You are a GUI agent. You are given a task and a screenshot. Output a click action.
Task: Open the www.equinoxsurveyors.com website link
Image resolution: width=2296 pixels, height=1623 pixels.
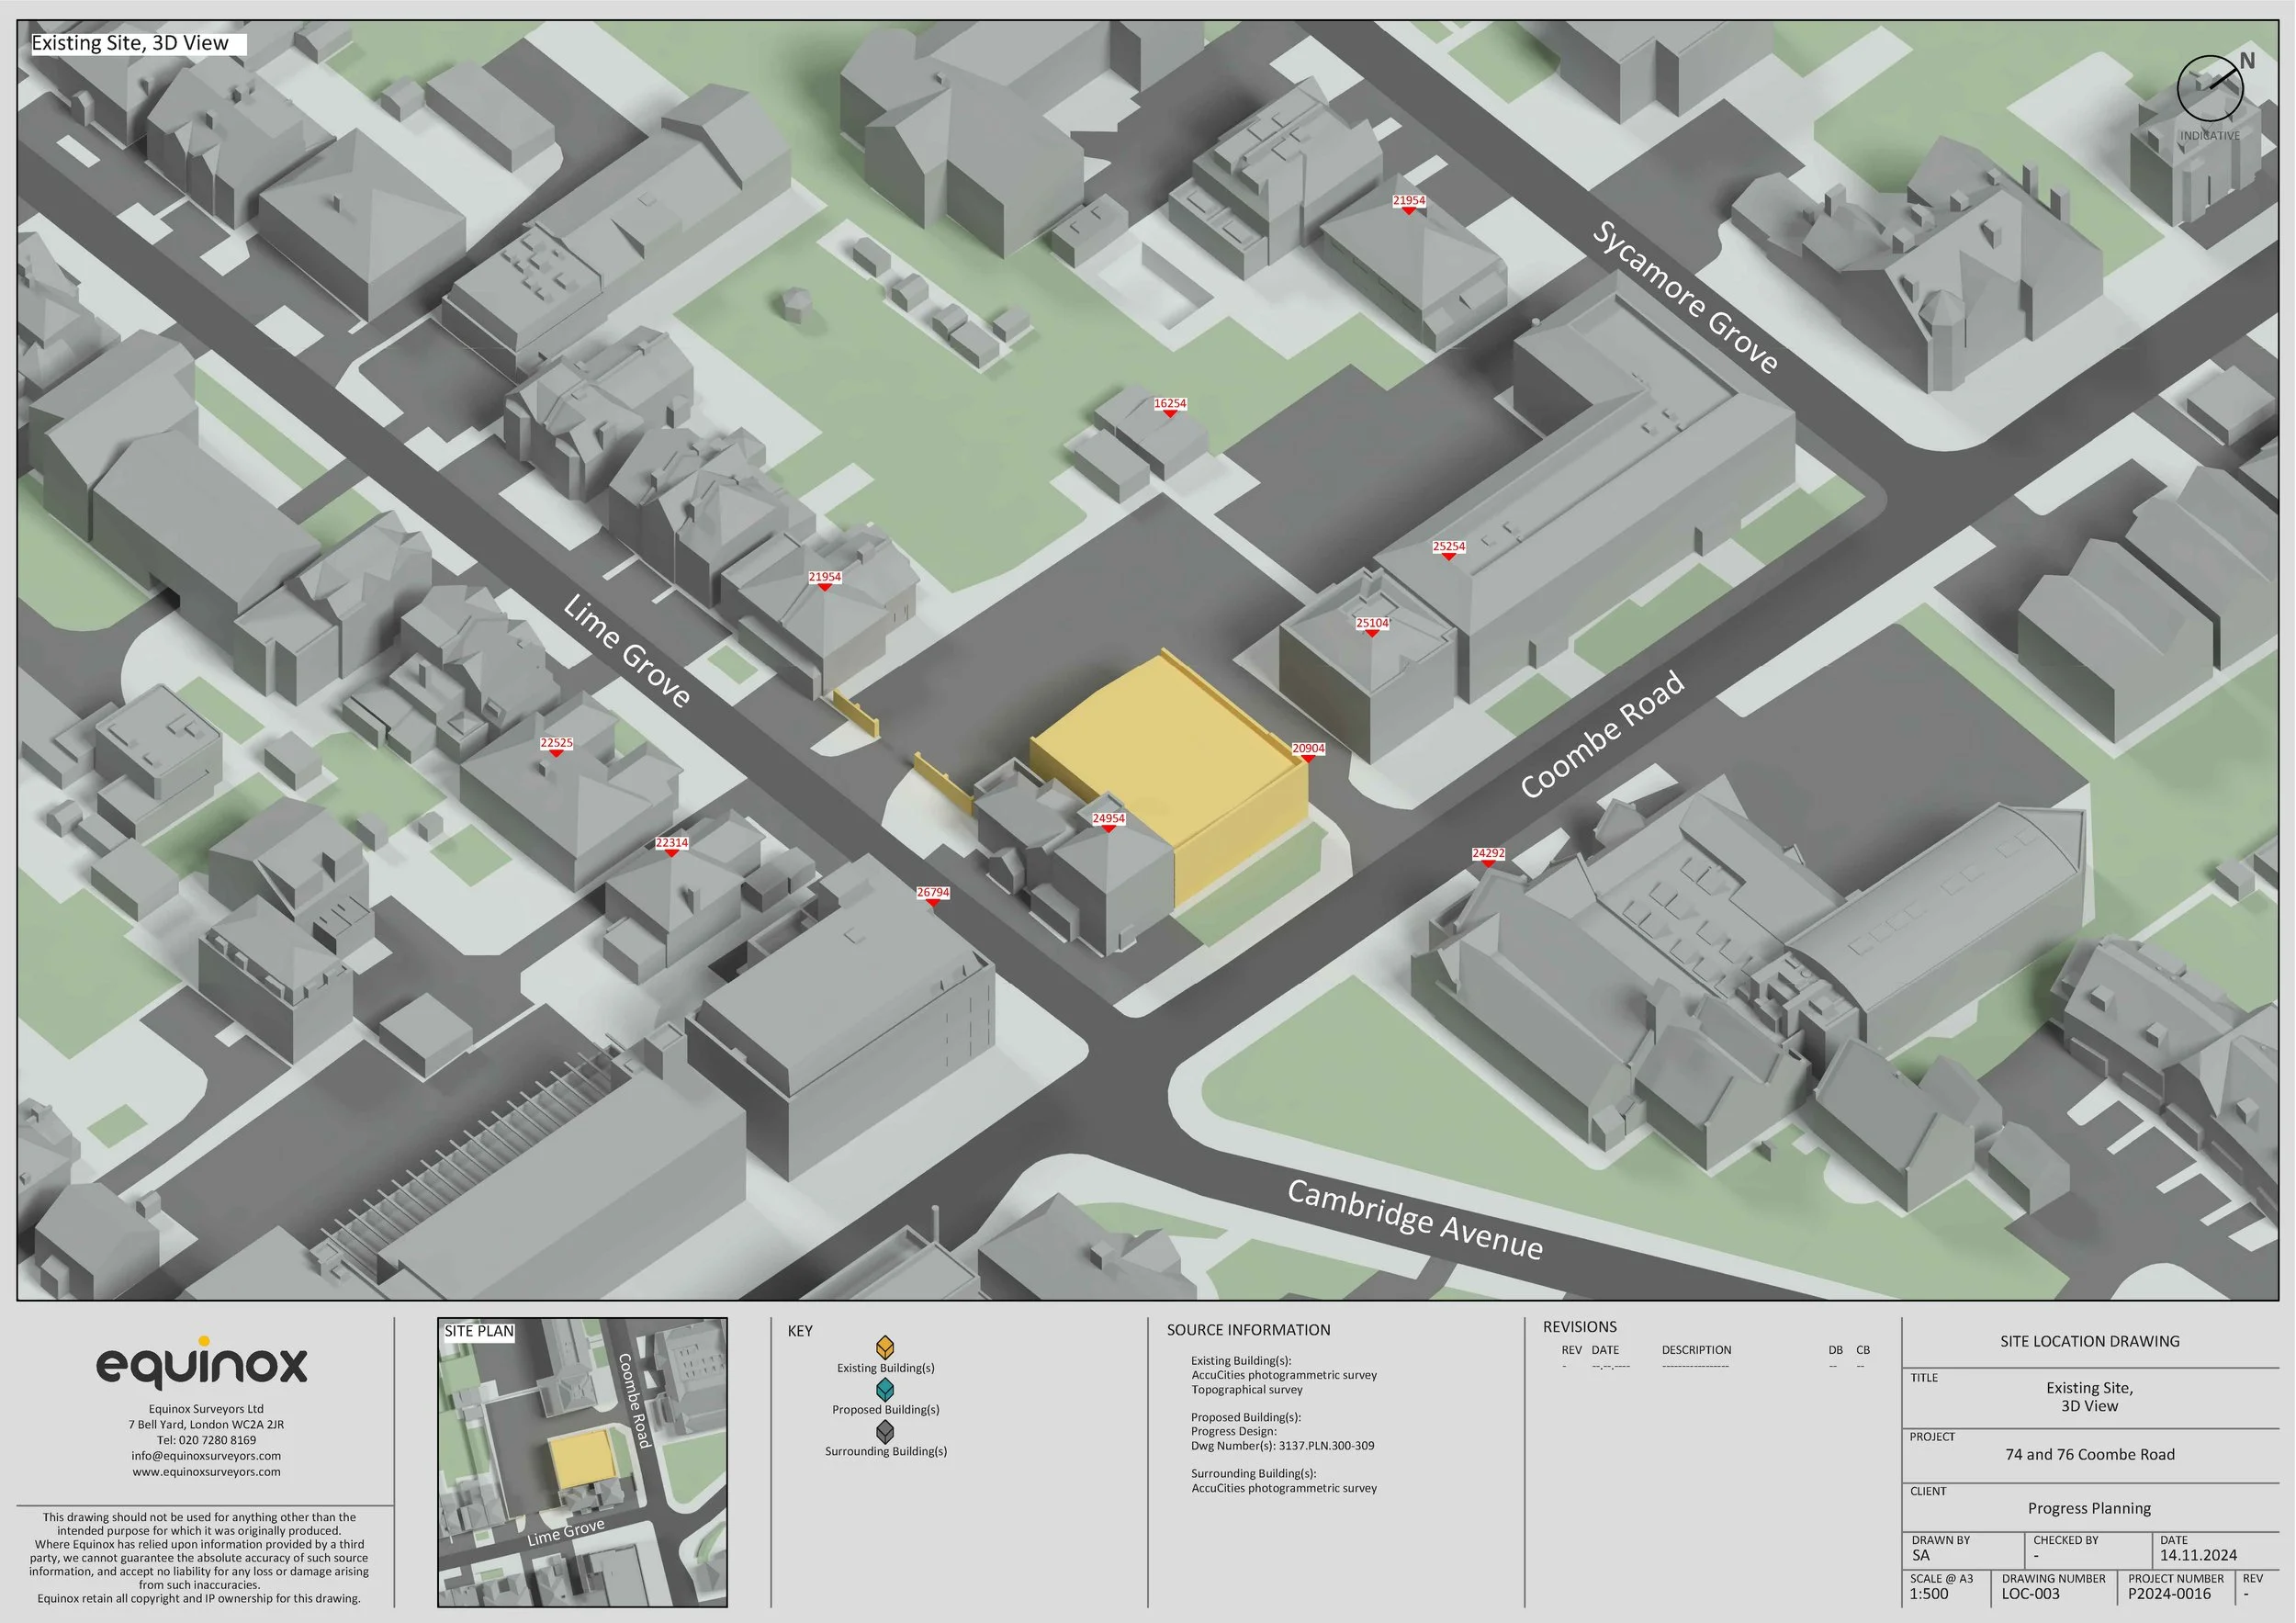[x=206, y=1472]
